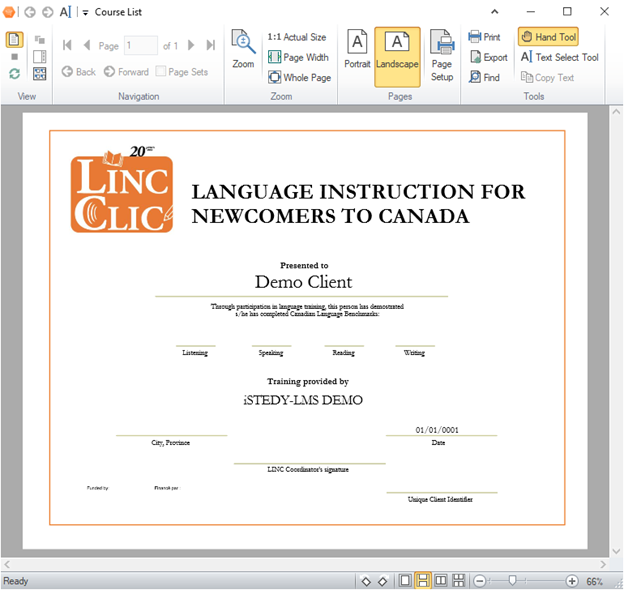Click the title bar forward arrow icon
Image resolution: width=624 pixels, height=590 pixels.
click(48, 12)
